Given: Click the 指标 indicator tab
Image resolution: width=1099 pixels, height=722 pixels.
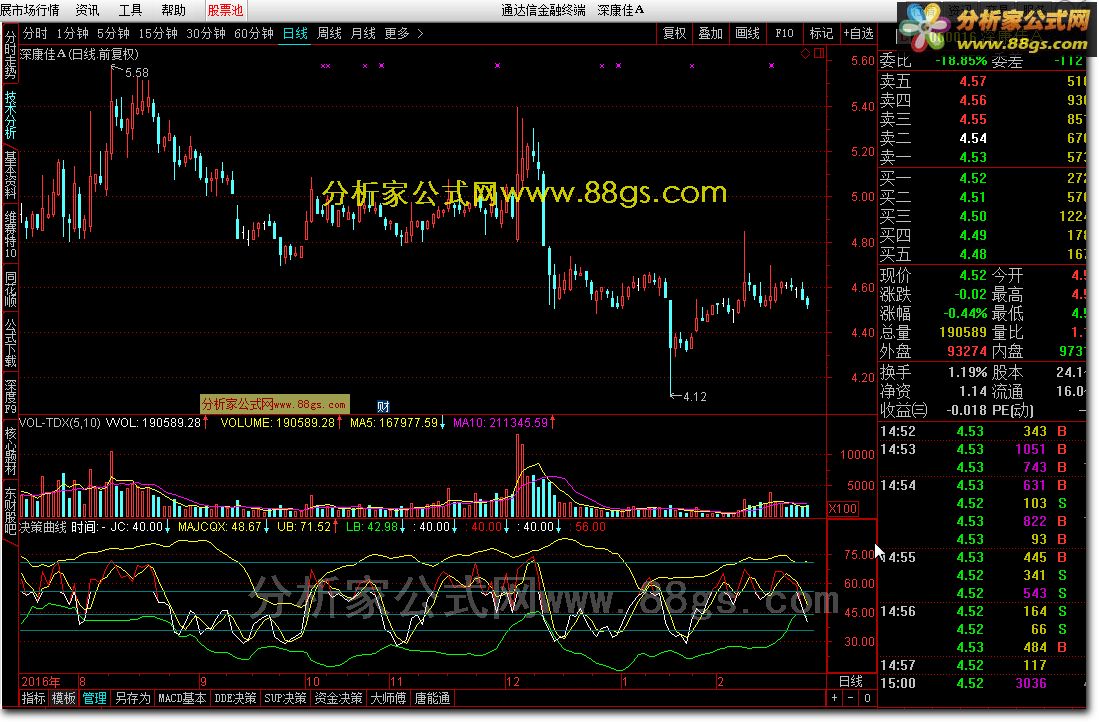Looking at the screenshot, I should [x=33, y=698].
